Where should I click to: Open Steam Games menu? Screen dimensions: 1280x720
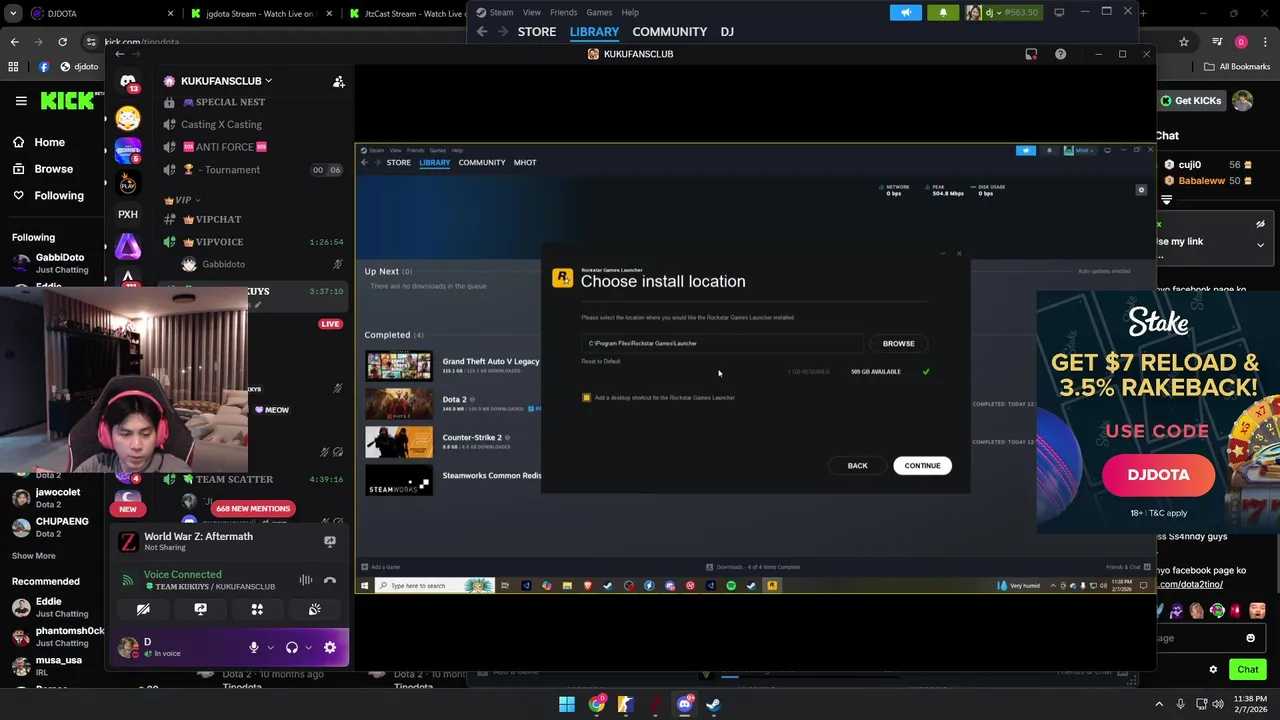(x=599, y=12)
